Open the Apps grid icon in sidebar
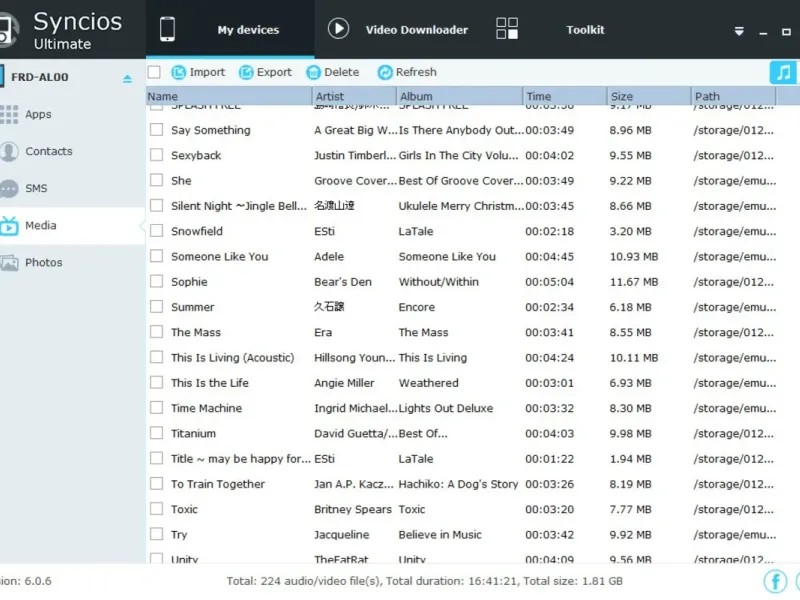This screenshot has height=600, width=800. coord(9,114)
